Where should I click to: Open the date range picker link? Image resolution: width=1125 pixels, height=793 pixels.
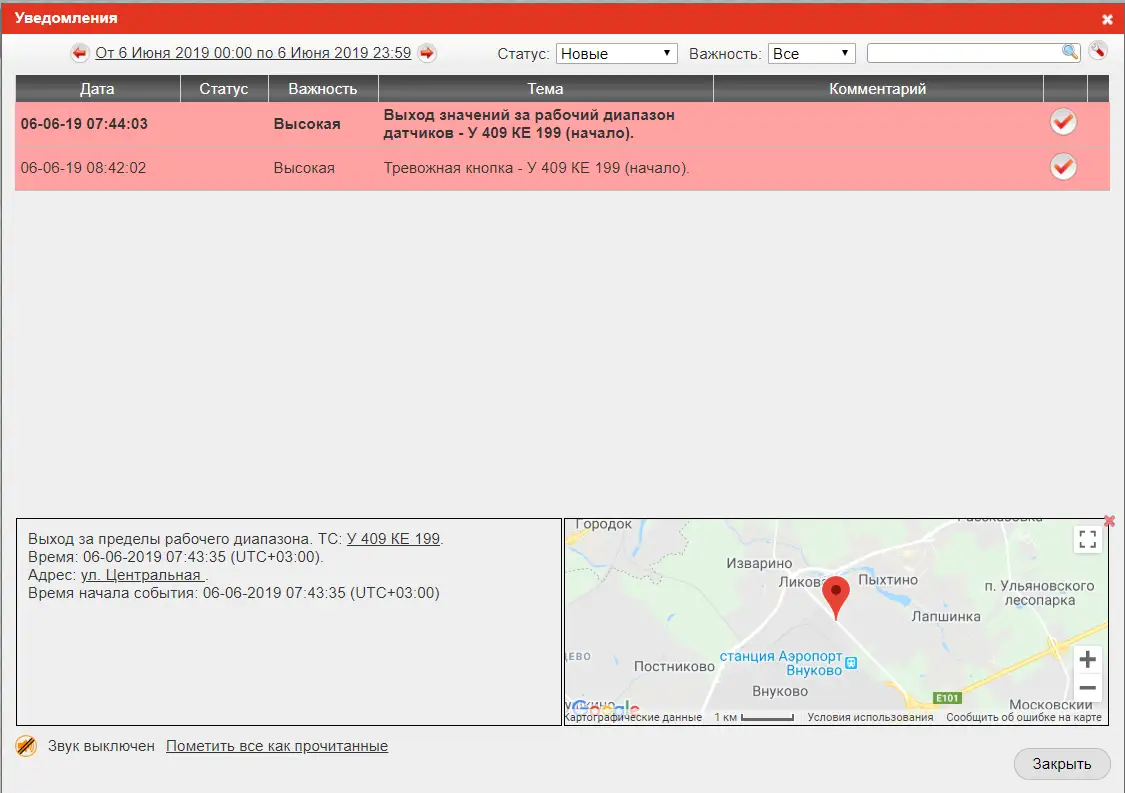253,53
